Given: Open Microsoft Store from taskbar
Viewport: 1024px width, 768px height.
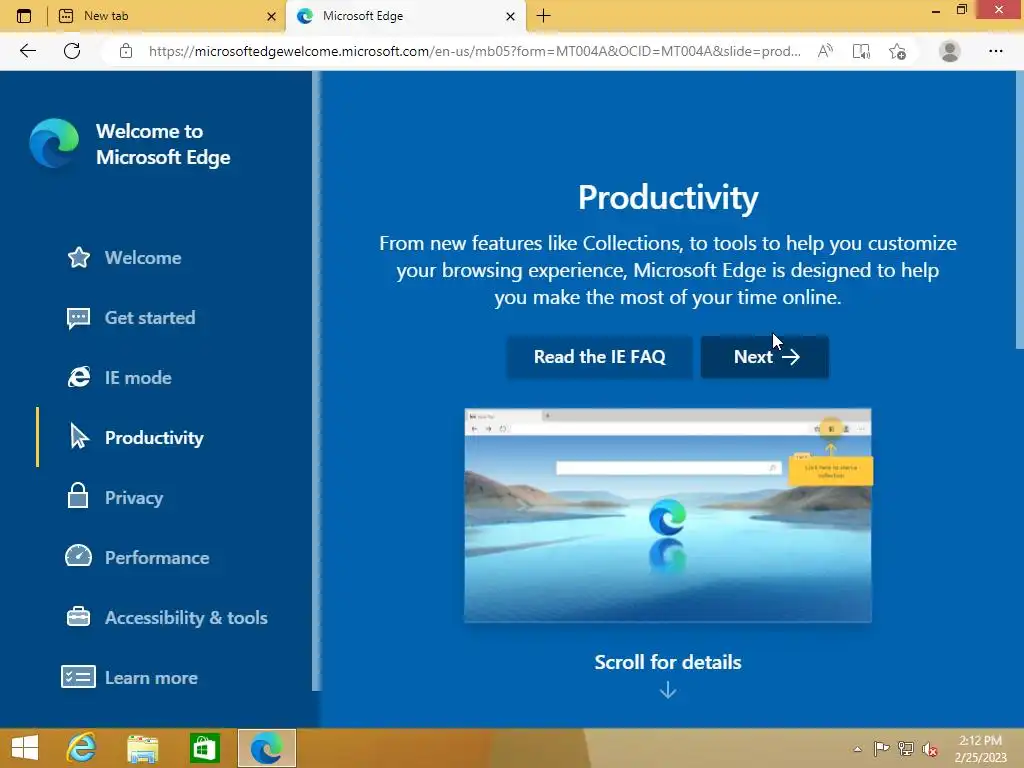Looking at the screenshot, I should pos(204,748).
